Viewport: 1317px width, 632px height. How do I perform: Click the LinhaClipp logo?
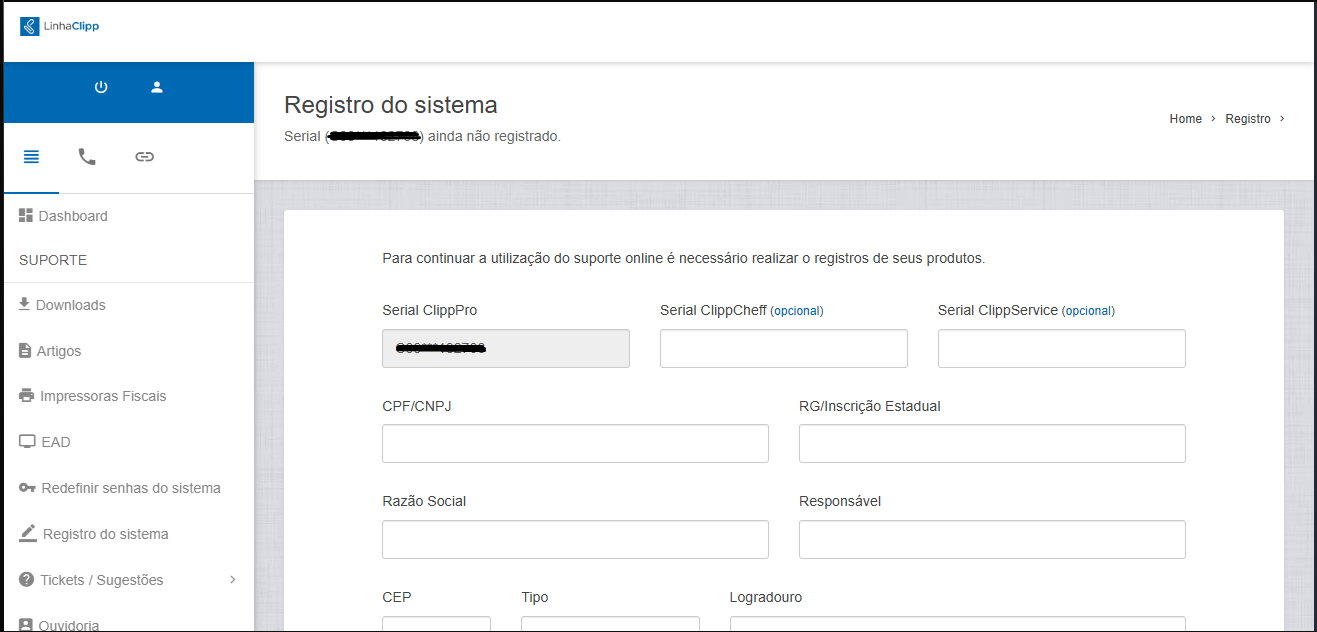[x=60, y=26]
